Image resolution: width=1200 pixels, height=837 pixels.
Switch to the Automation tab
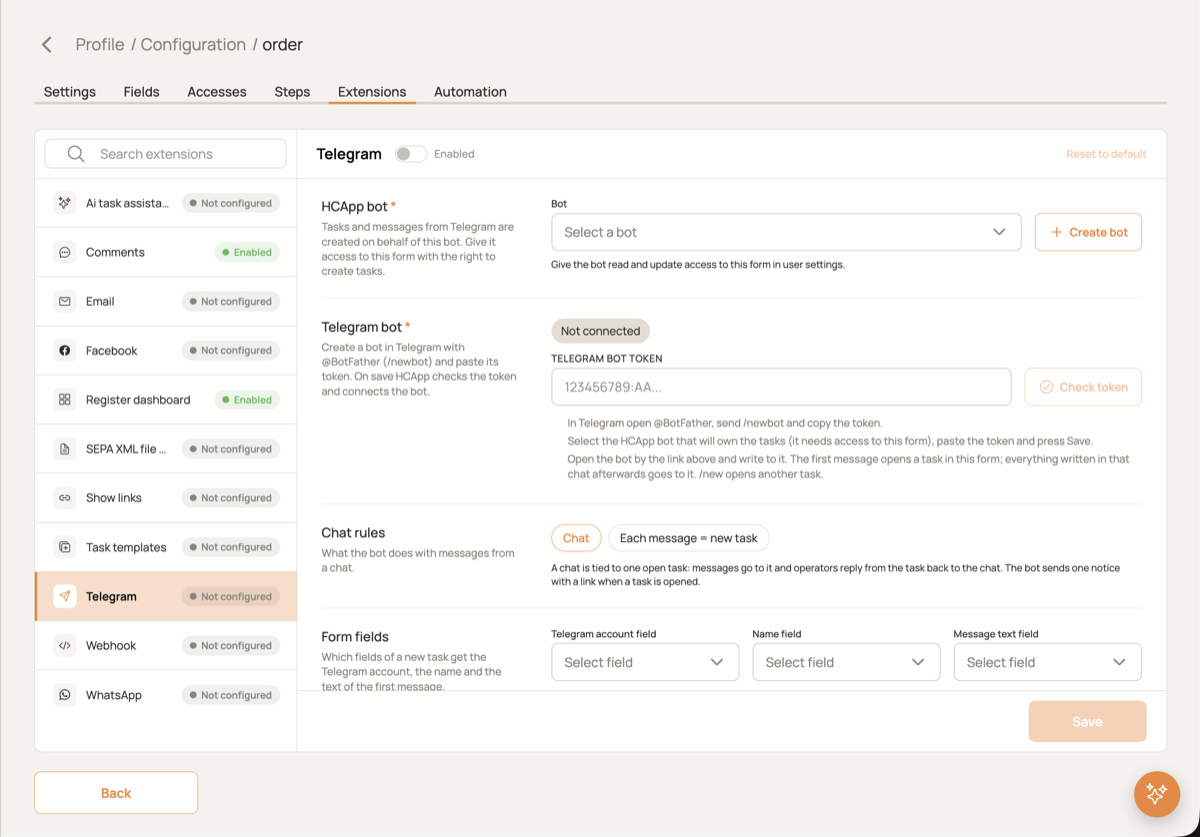[x=470, y=92]
